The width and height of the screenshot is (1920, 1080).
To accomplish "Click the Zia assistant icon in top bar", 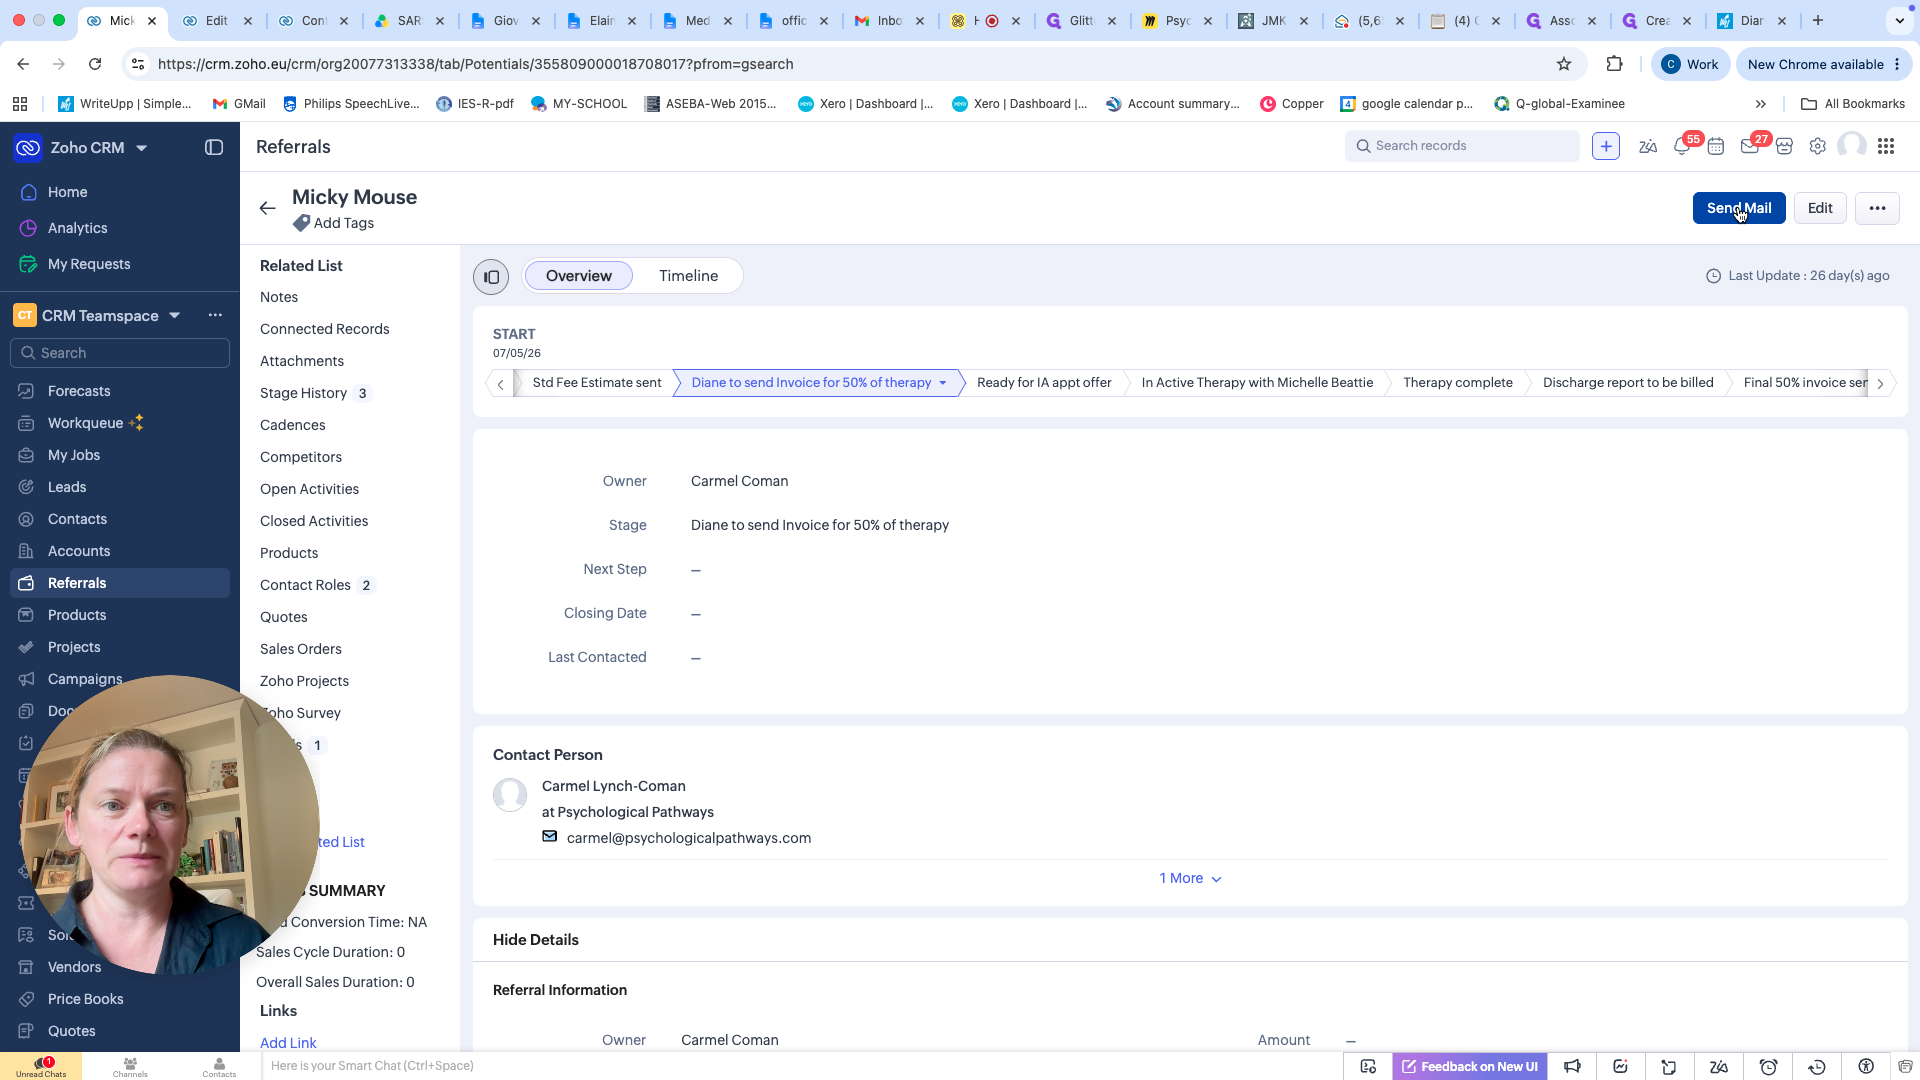I will click(x=1648, y=147).
